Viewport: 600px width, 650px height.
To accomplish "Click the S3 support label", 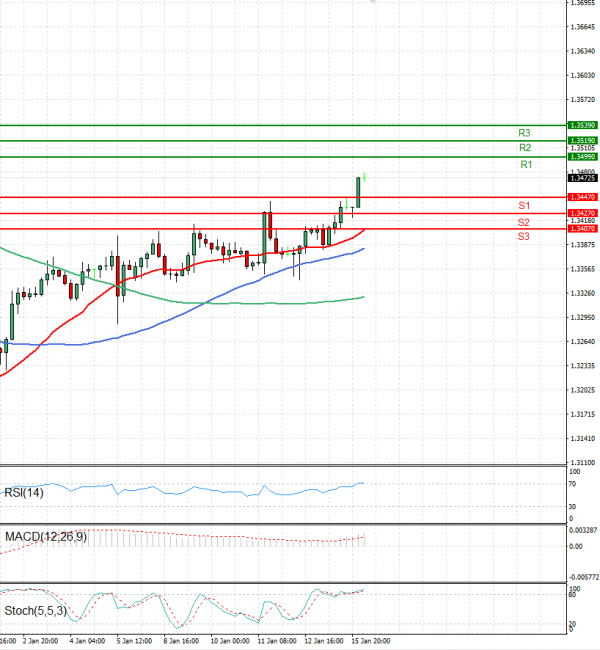I will (x=523, y=237).
